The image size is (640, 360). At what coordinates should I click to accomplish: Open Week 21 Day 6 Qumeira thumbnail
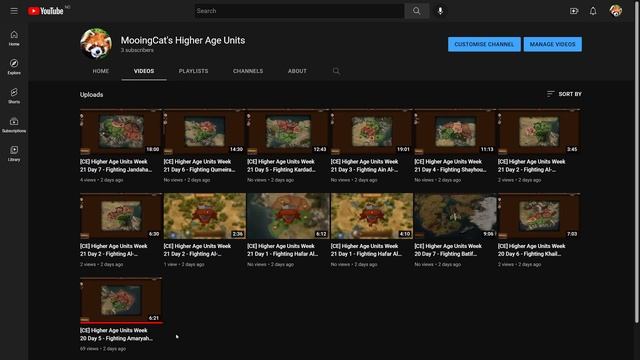tap(204, 131)
